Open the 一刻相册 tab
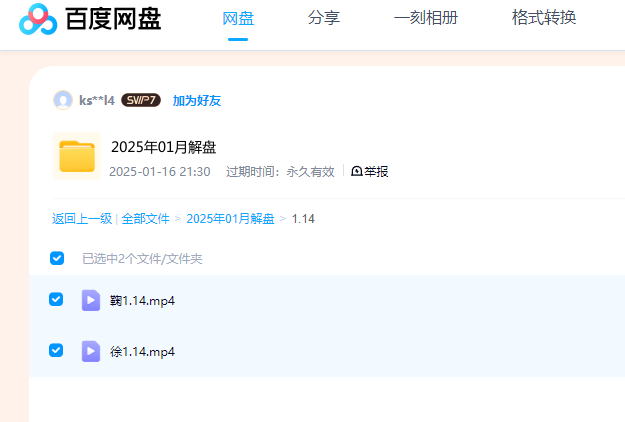Viewport: 625px width, 422px height. point(425,18)
